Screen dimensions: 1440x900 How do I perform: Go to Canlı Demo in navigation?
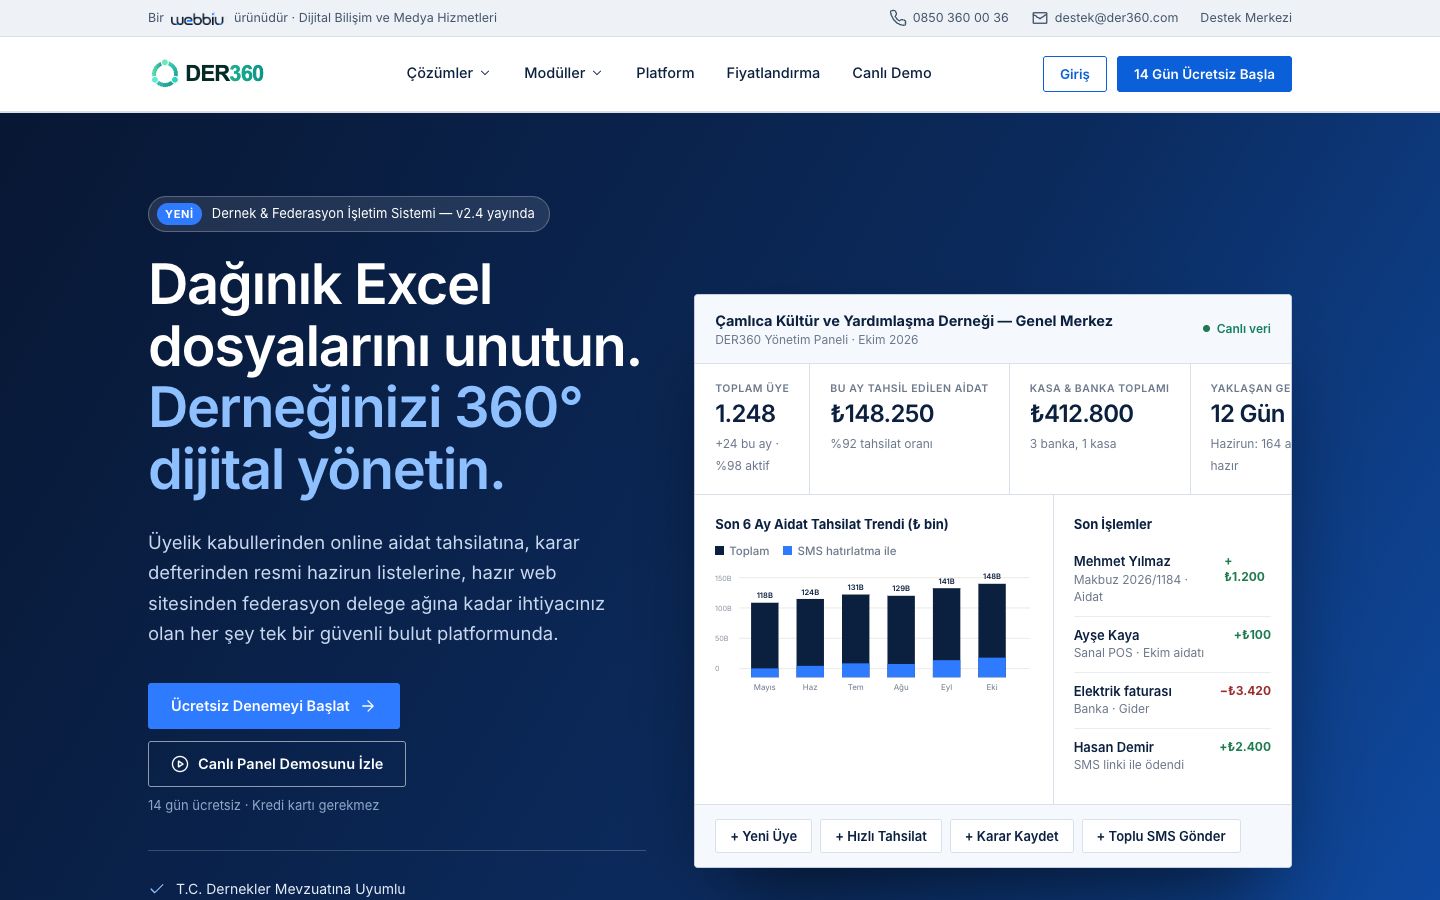(x=892, y=73)
